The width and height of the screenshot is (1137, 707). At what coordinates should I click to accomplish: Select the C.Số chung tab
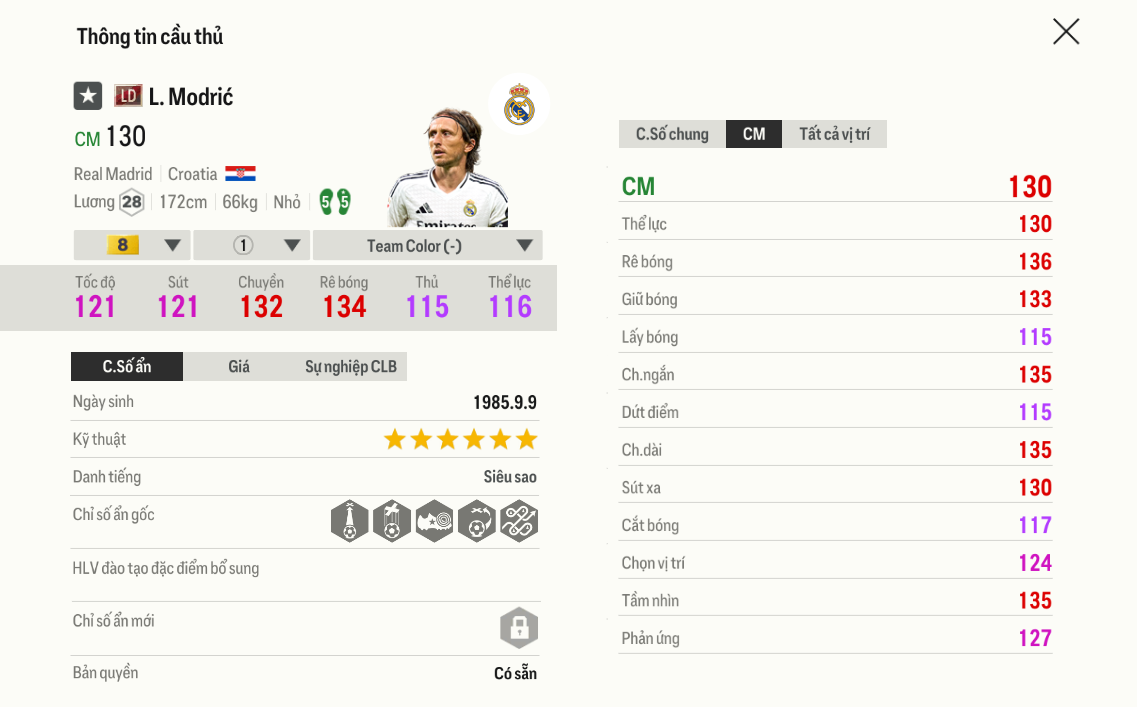[x=672, y=134]
